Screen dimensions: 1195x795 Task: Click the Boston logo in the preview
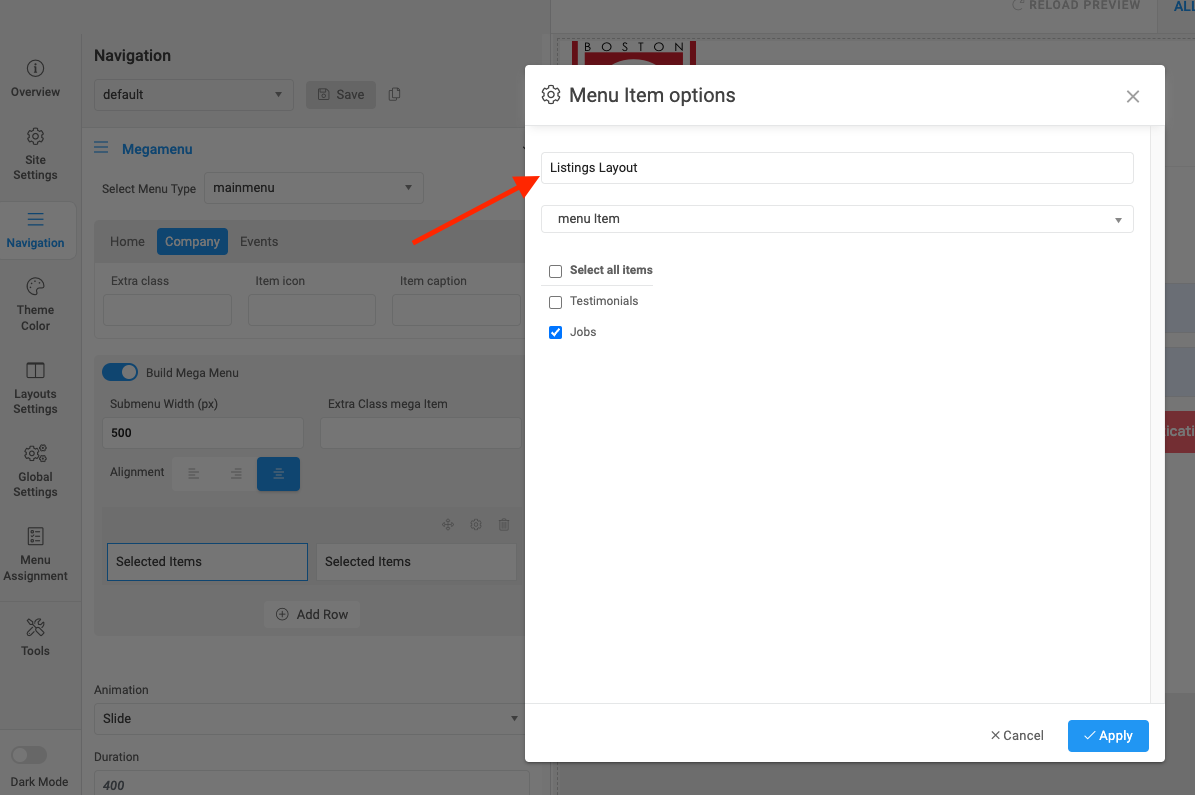click(x=633, y=53)
